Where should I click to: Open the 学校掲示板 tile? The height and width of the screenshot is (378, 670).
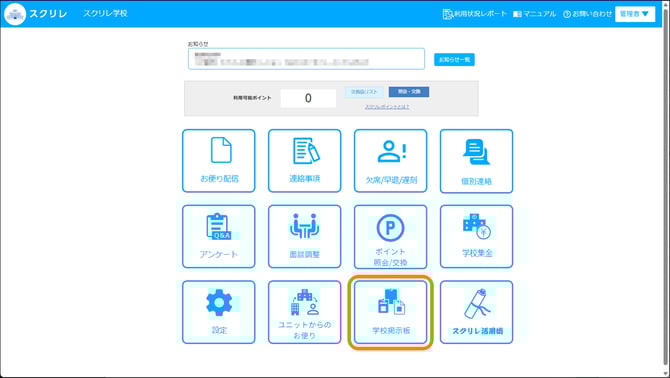pos(390,312)
